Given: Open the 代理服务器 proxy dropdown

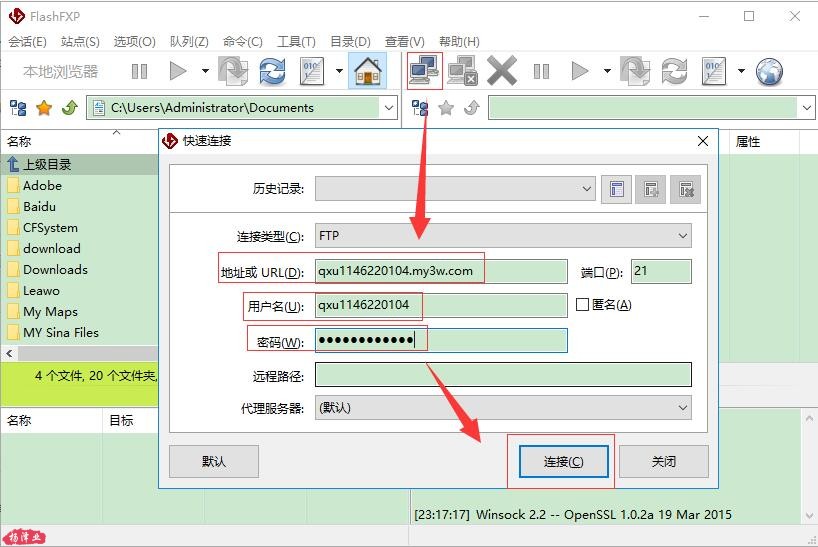Looking at the screenshot, I should click(503, 407).
